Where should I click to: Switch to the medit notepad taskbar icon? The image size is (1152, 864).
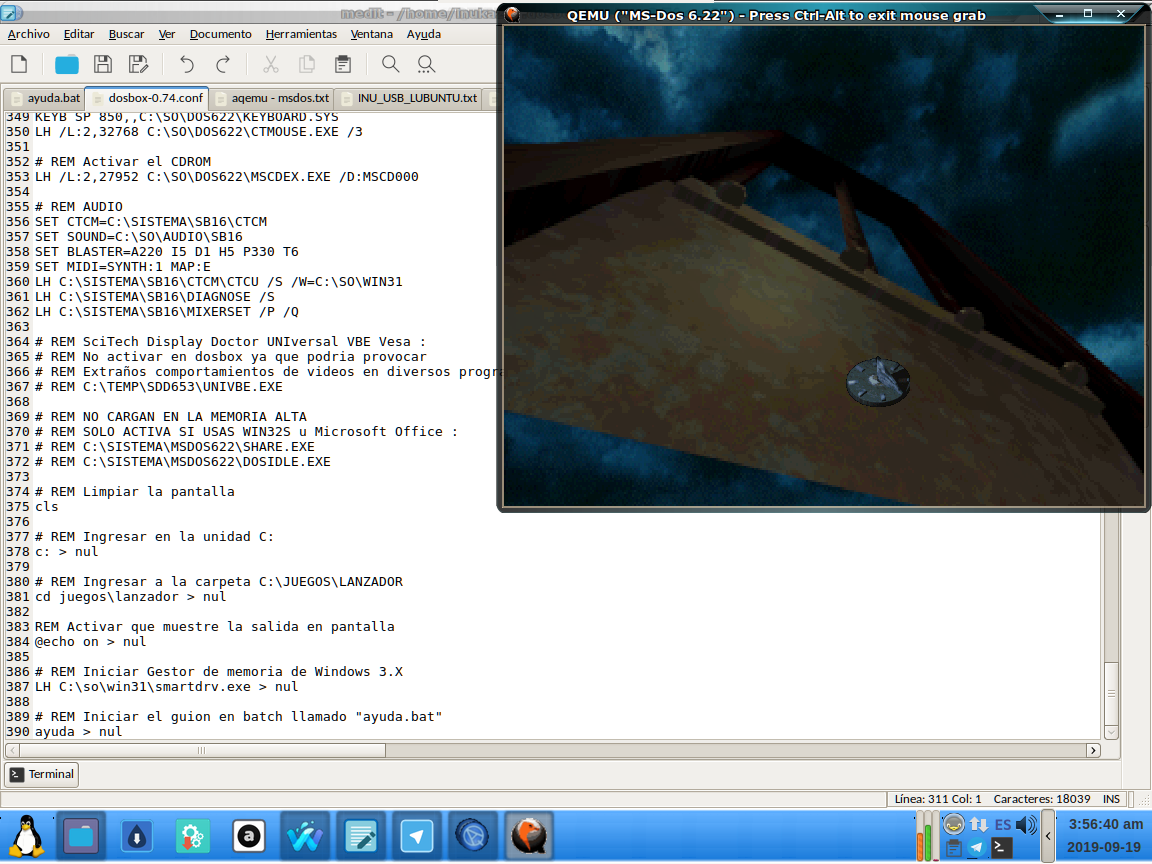pyautogui.click(x=361, y=836)
